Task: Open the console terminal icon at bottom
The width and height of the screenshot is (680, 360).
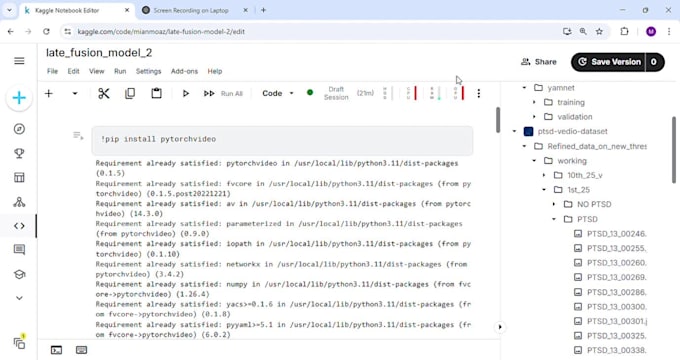Action: 56,350
